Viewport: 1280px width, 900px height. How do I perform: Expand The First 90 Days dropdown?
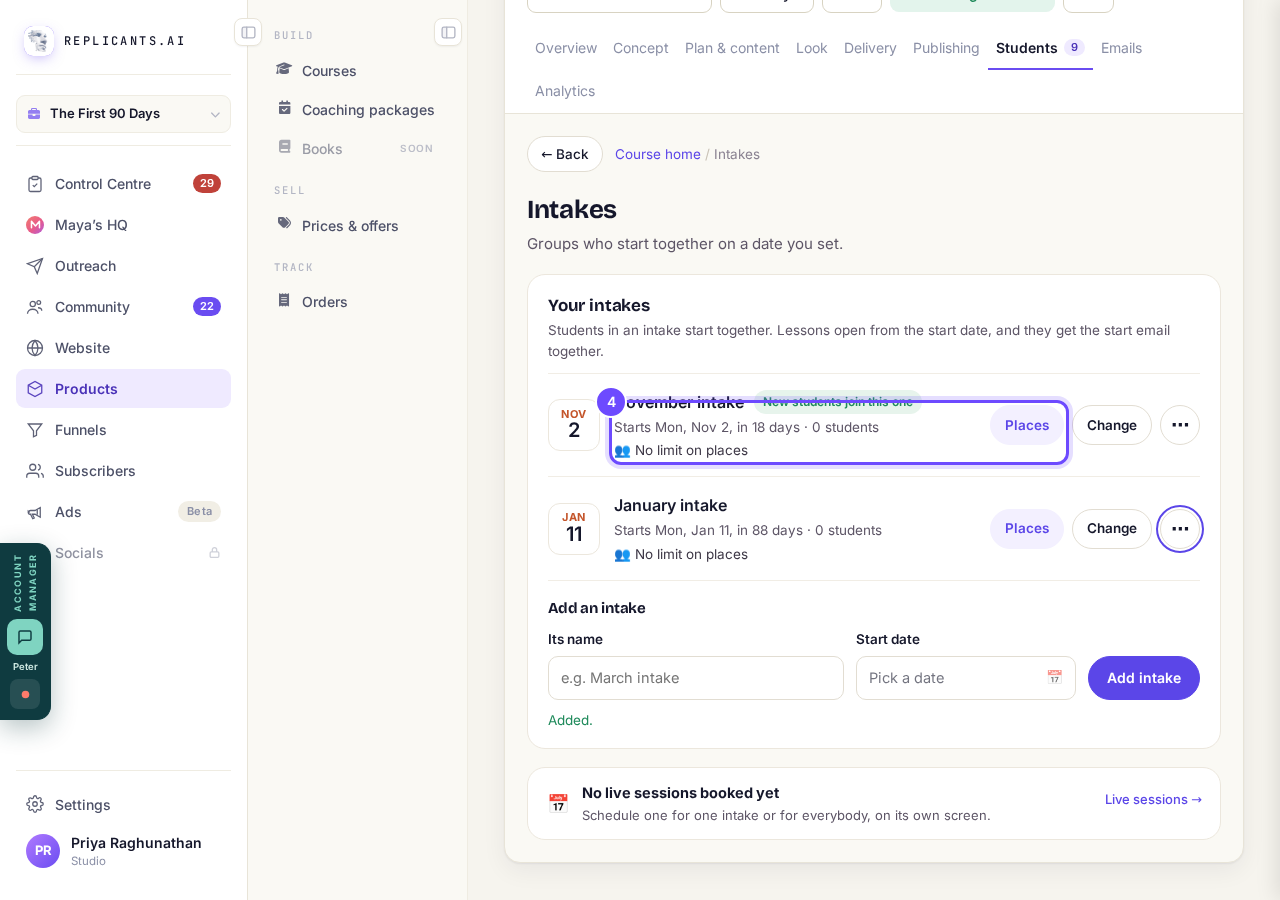pos(123,114)
